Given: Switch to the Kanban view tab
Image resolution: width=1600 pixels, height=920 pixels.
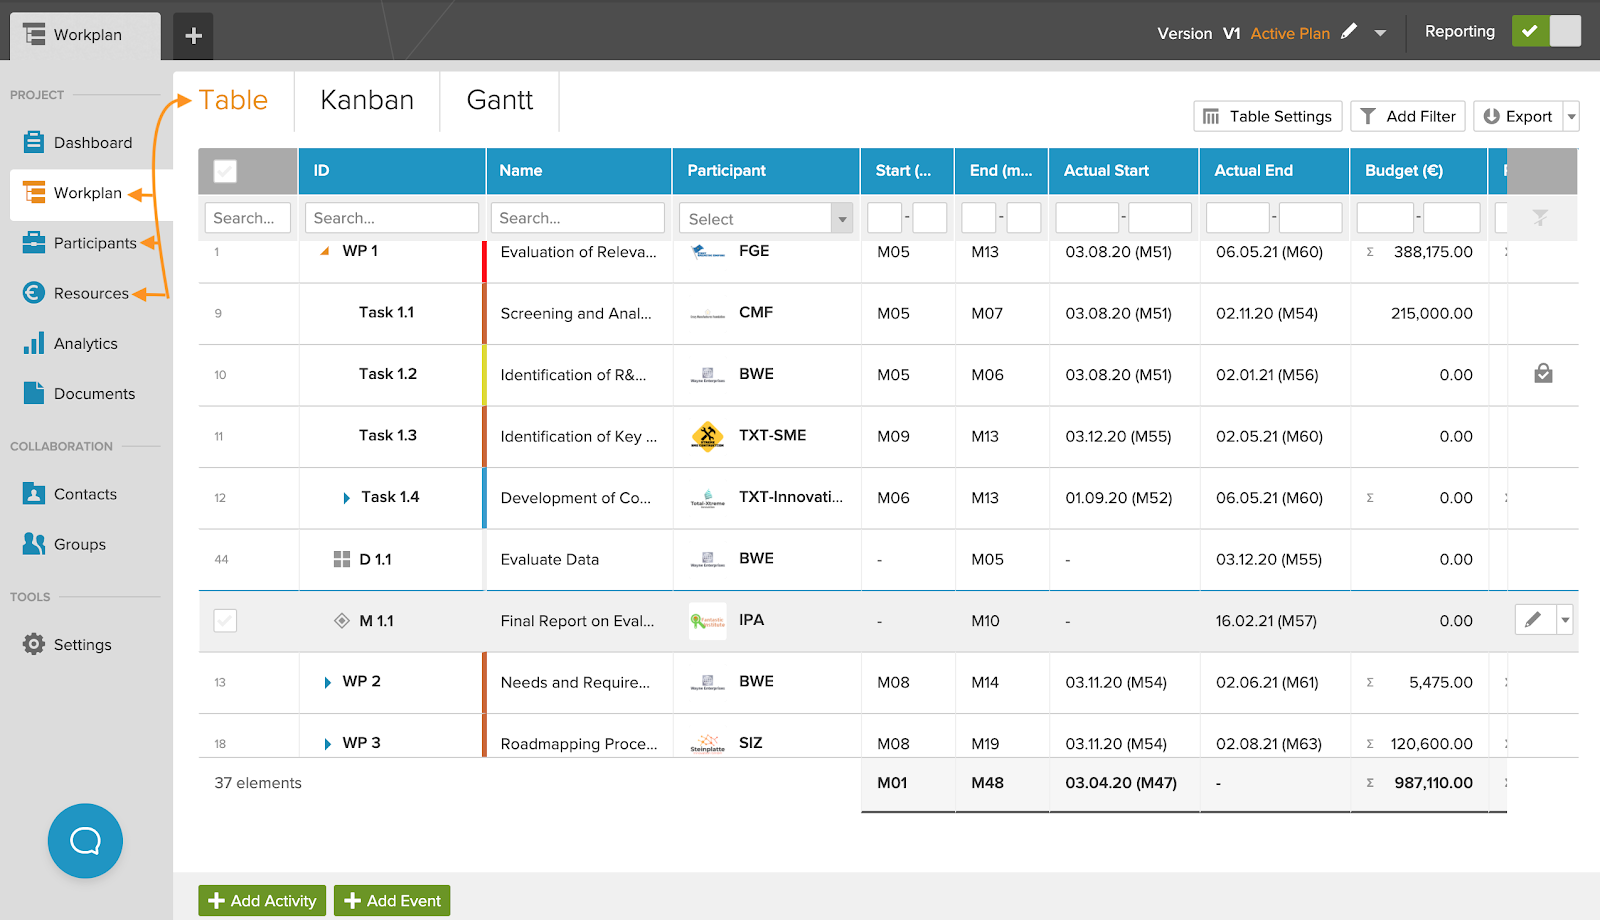Looking at the screenshot, I should [367, 100].
